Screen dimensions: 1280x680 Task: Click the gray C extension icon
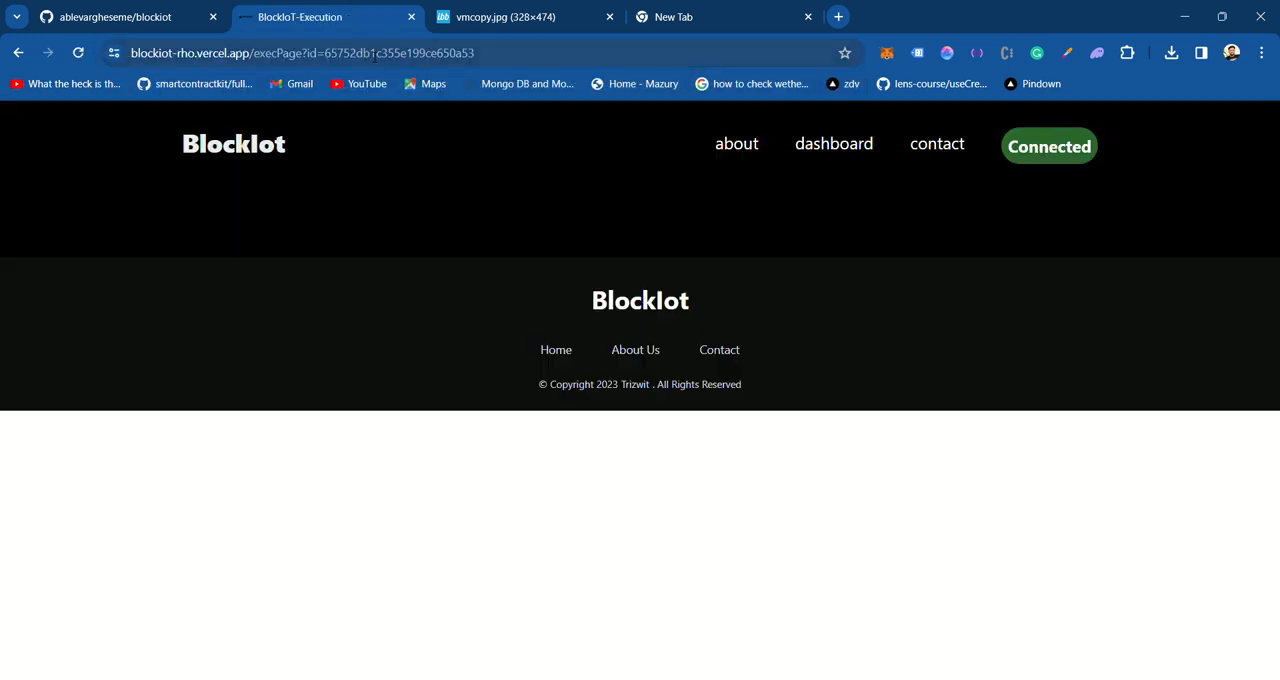(x=1007, y=53)
